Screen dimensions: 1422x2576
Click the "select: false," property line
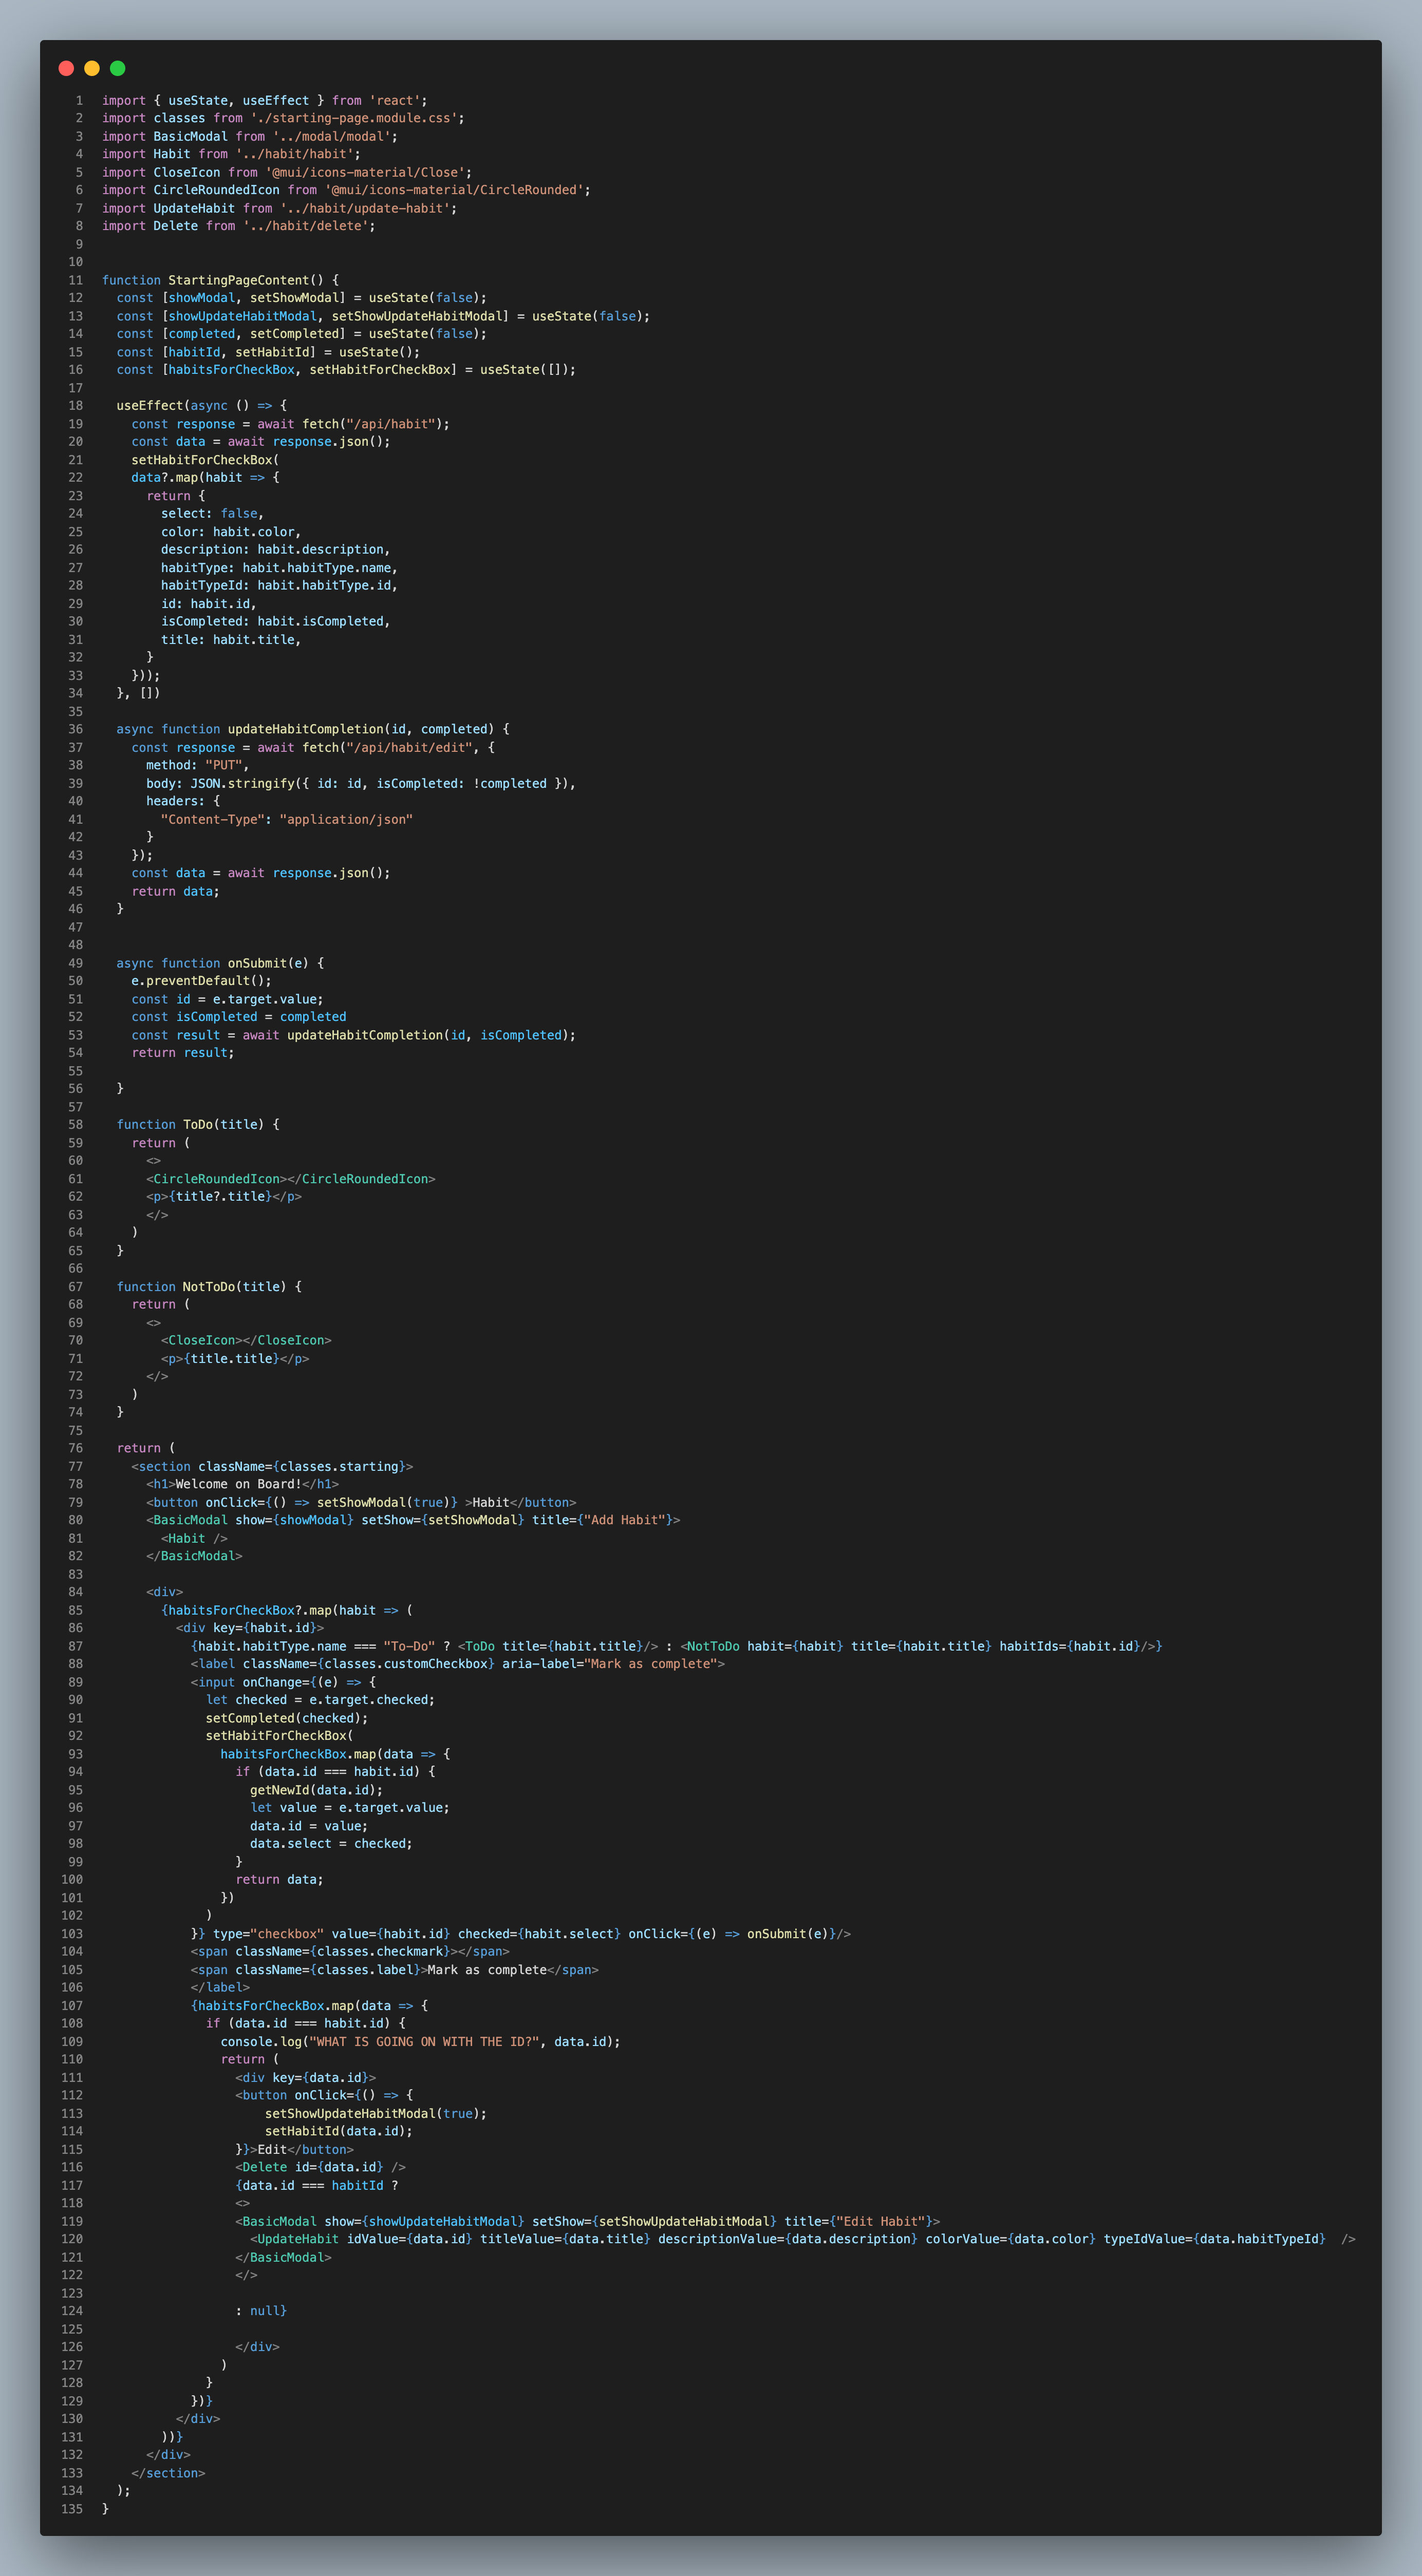click(213, 514)
